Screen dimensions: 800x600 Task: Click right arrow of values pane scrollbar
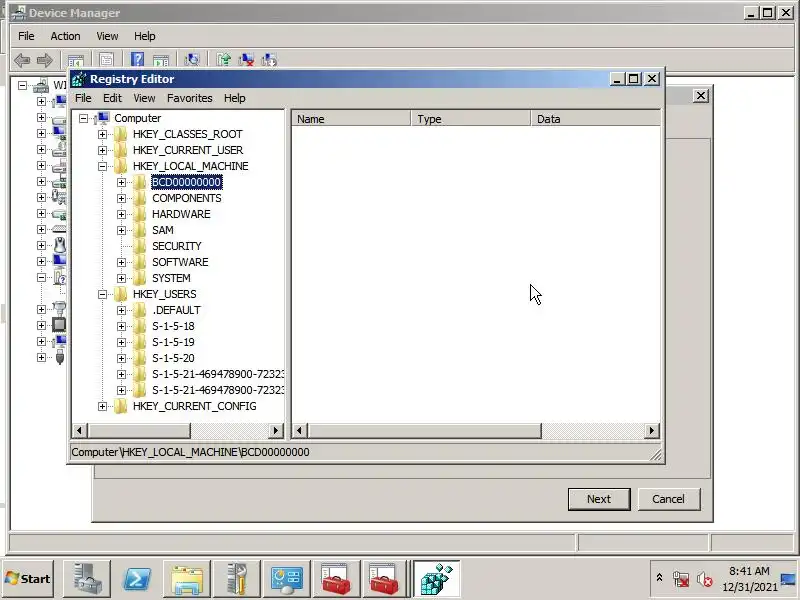point(652,431)
